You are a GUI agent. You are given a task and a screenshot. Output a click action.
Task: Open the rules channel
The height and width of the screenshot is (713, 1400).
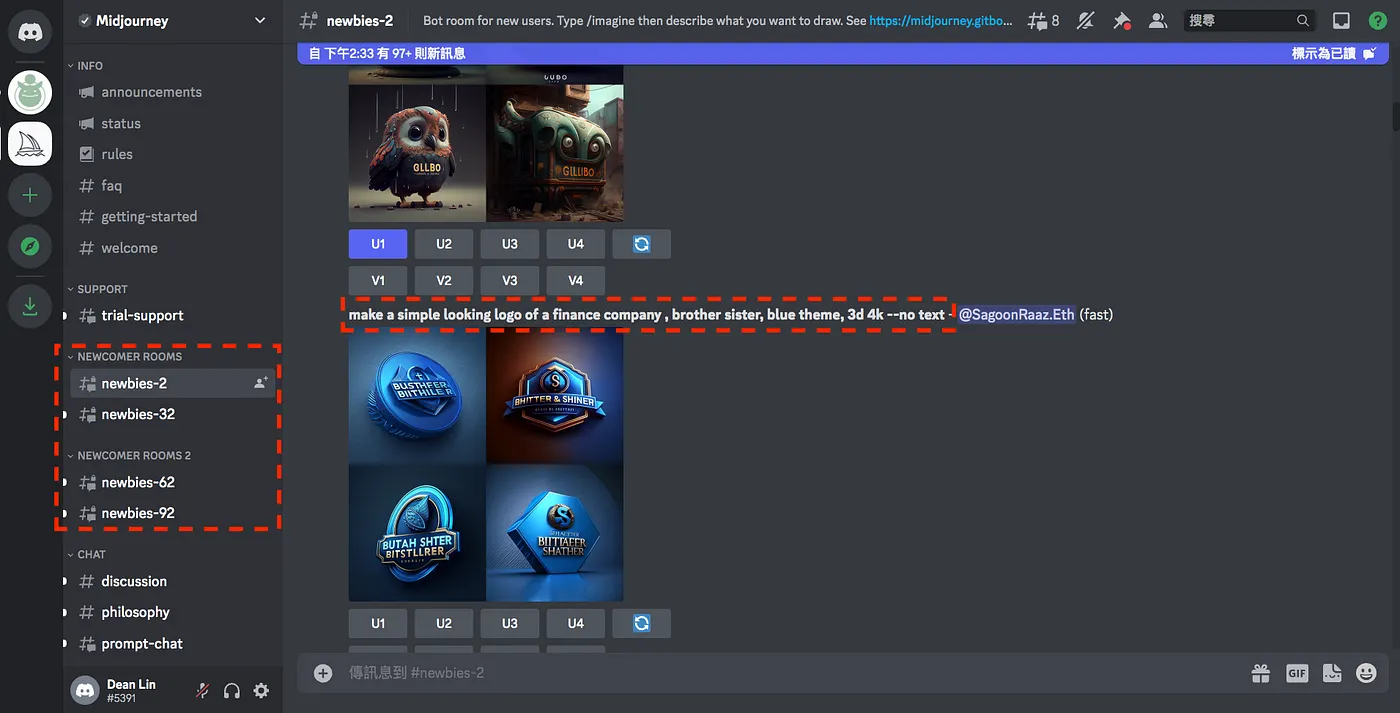[173, 154]
